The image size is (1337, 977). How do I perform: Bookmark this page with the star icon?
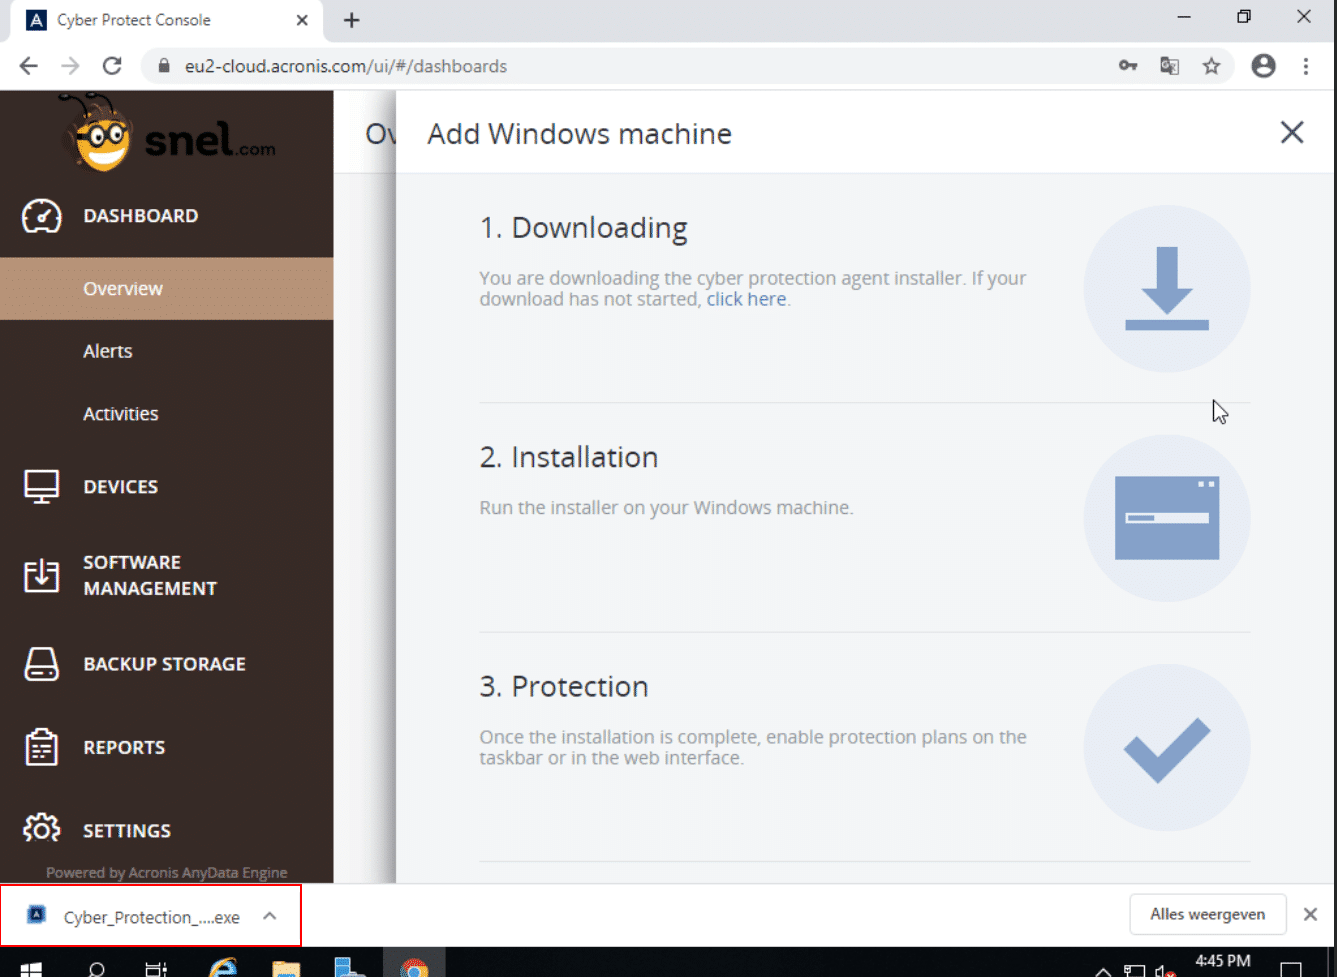(1211, 66)
